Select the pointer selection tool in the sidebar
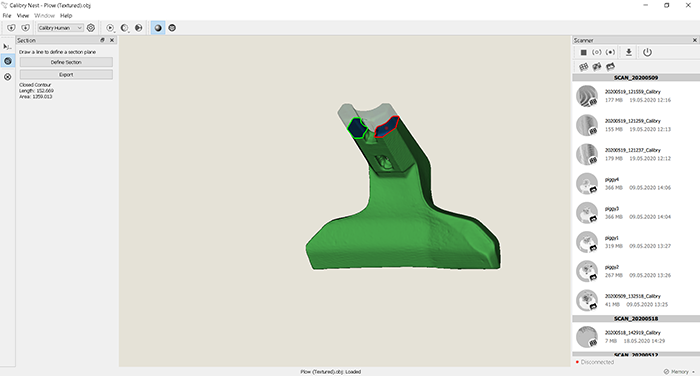The width and height of the screenshot is (700, 376). click(7, 46)
